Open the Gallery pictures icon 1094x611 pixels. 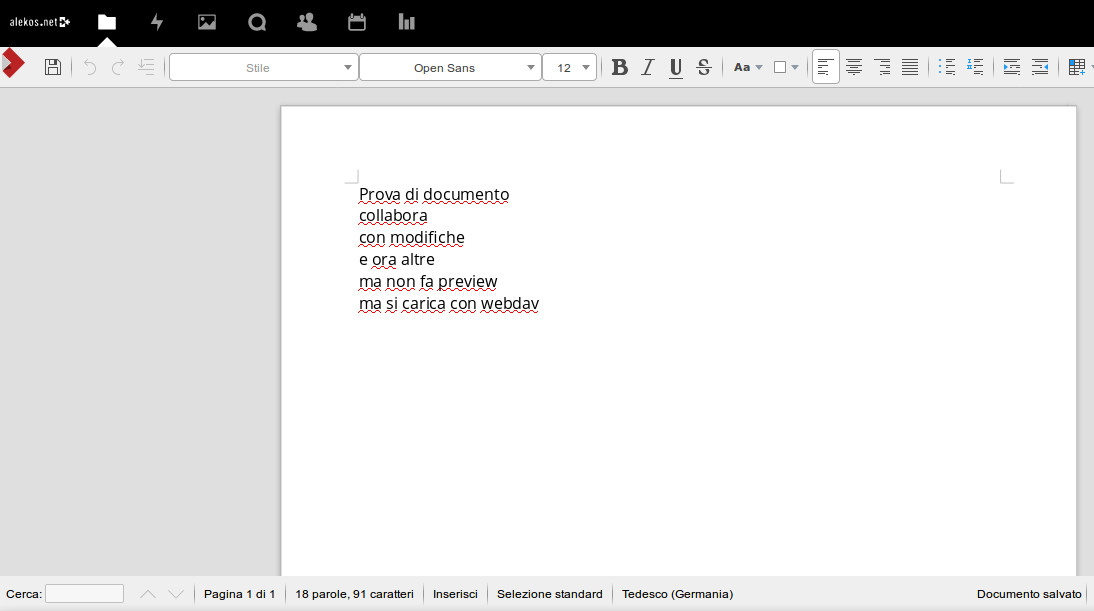tap(207, 22)
